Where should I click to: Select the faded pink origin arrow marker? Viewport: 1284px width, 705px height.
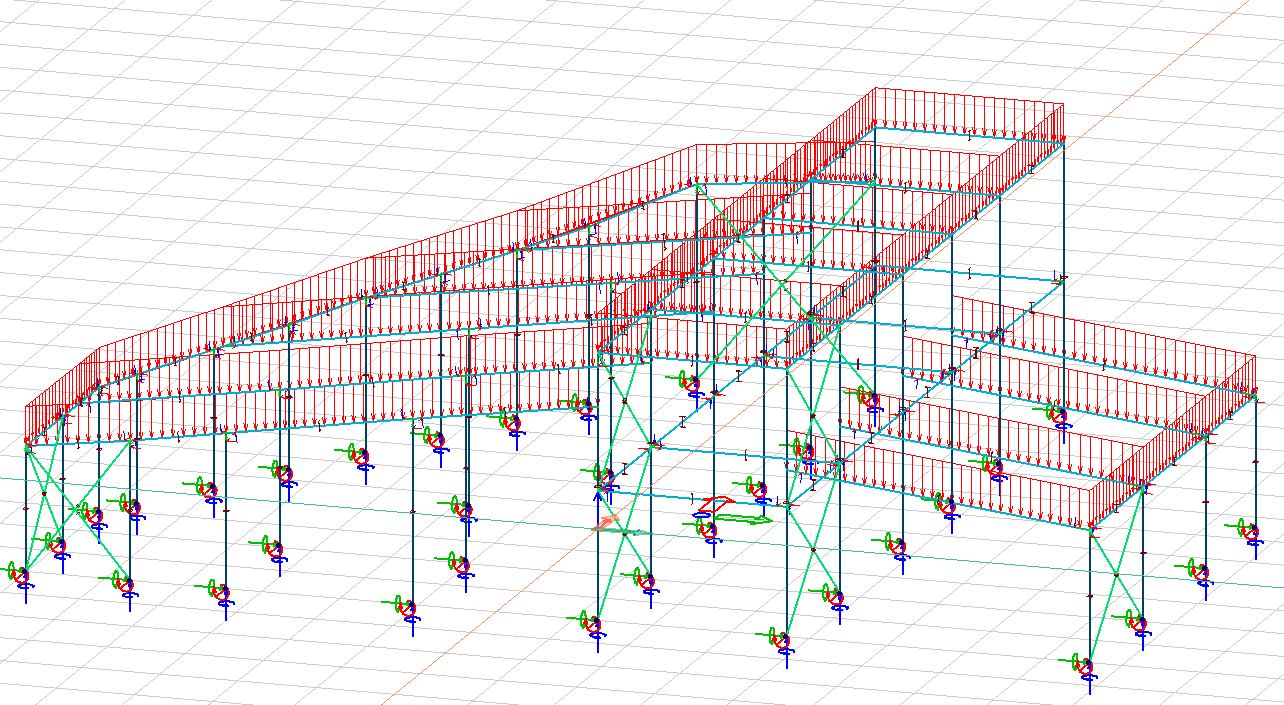(607, 523)
